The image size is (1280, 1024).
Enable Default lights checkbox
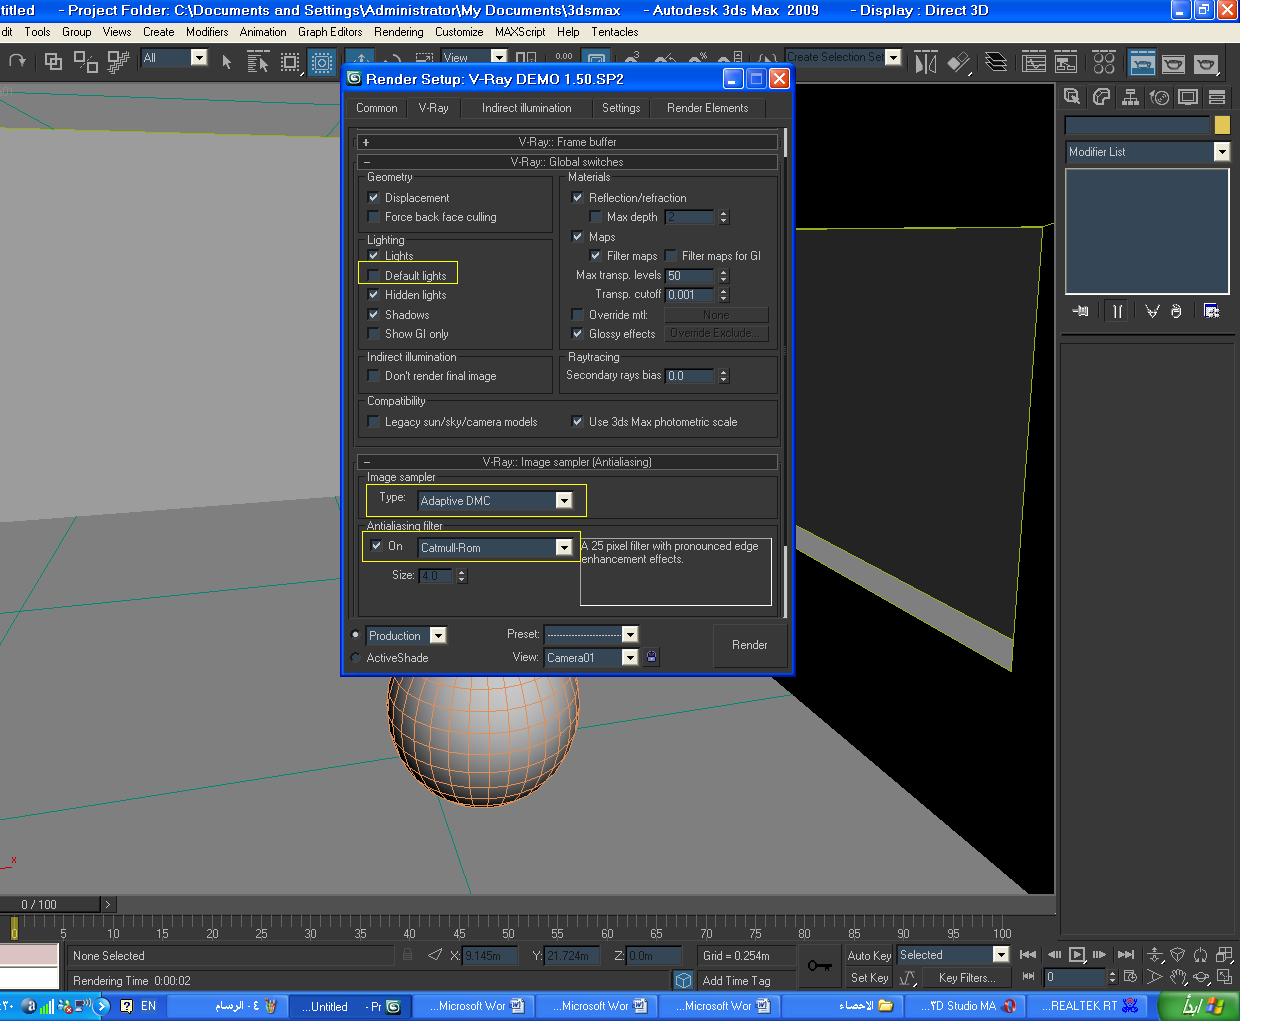(374, 275)
